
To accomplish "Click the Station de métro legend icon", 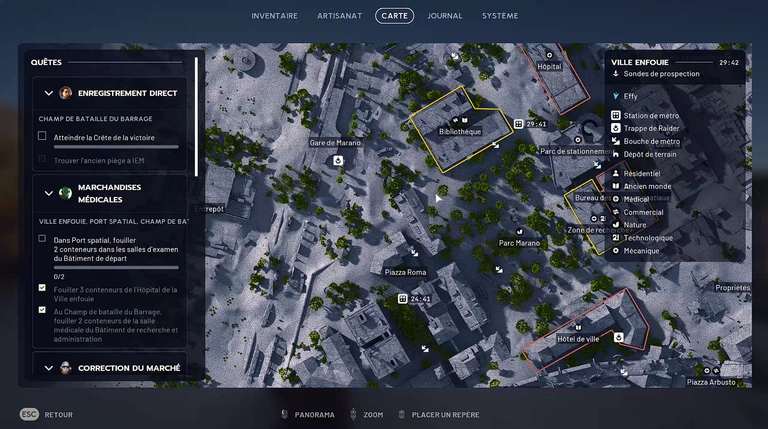I will click(616, 116).
